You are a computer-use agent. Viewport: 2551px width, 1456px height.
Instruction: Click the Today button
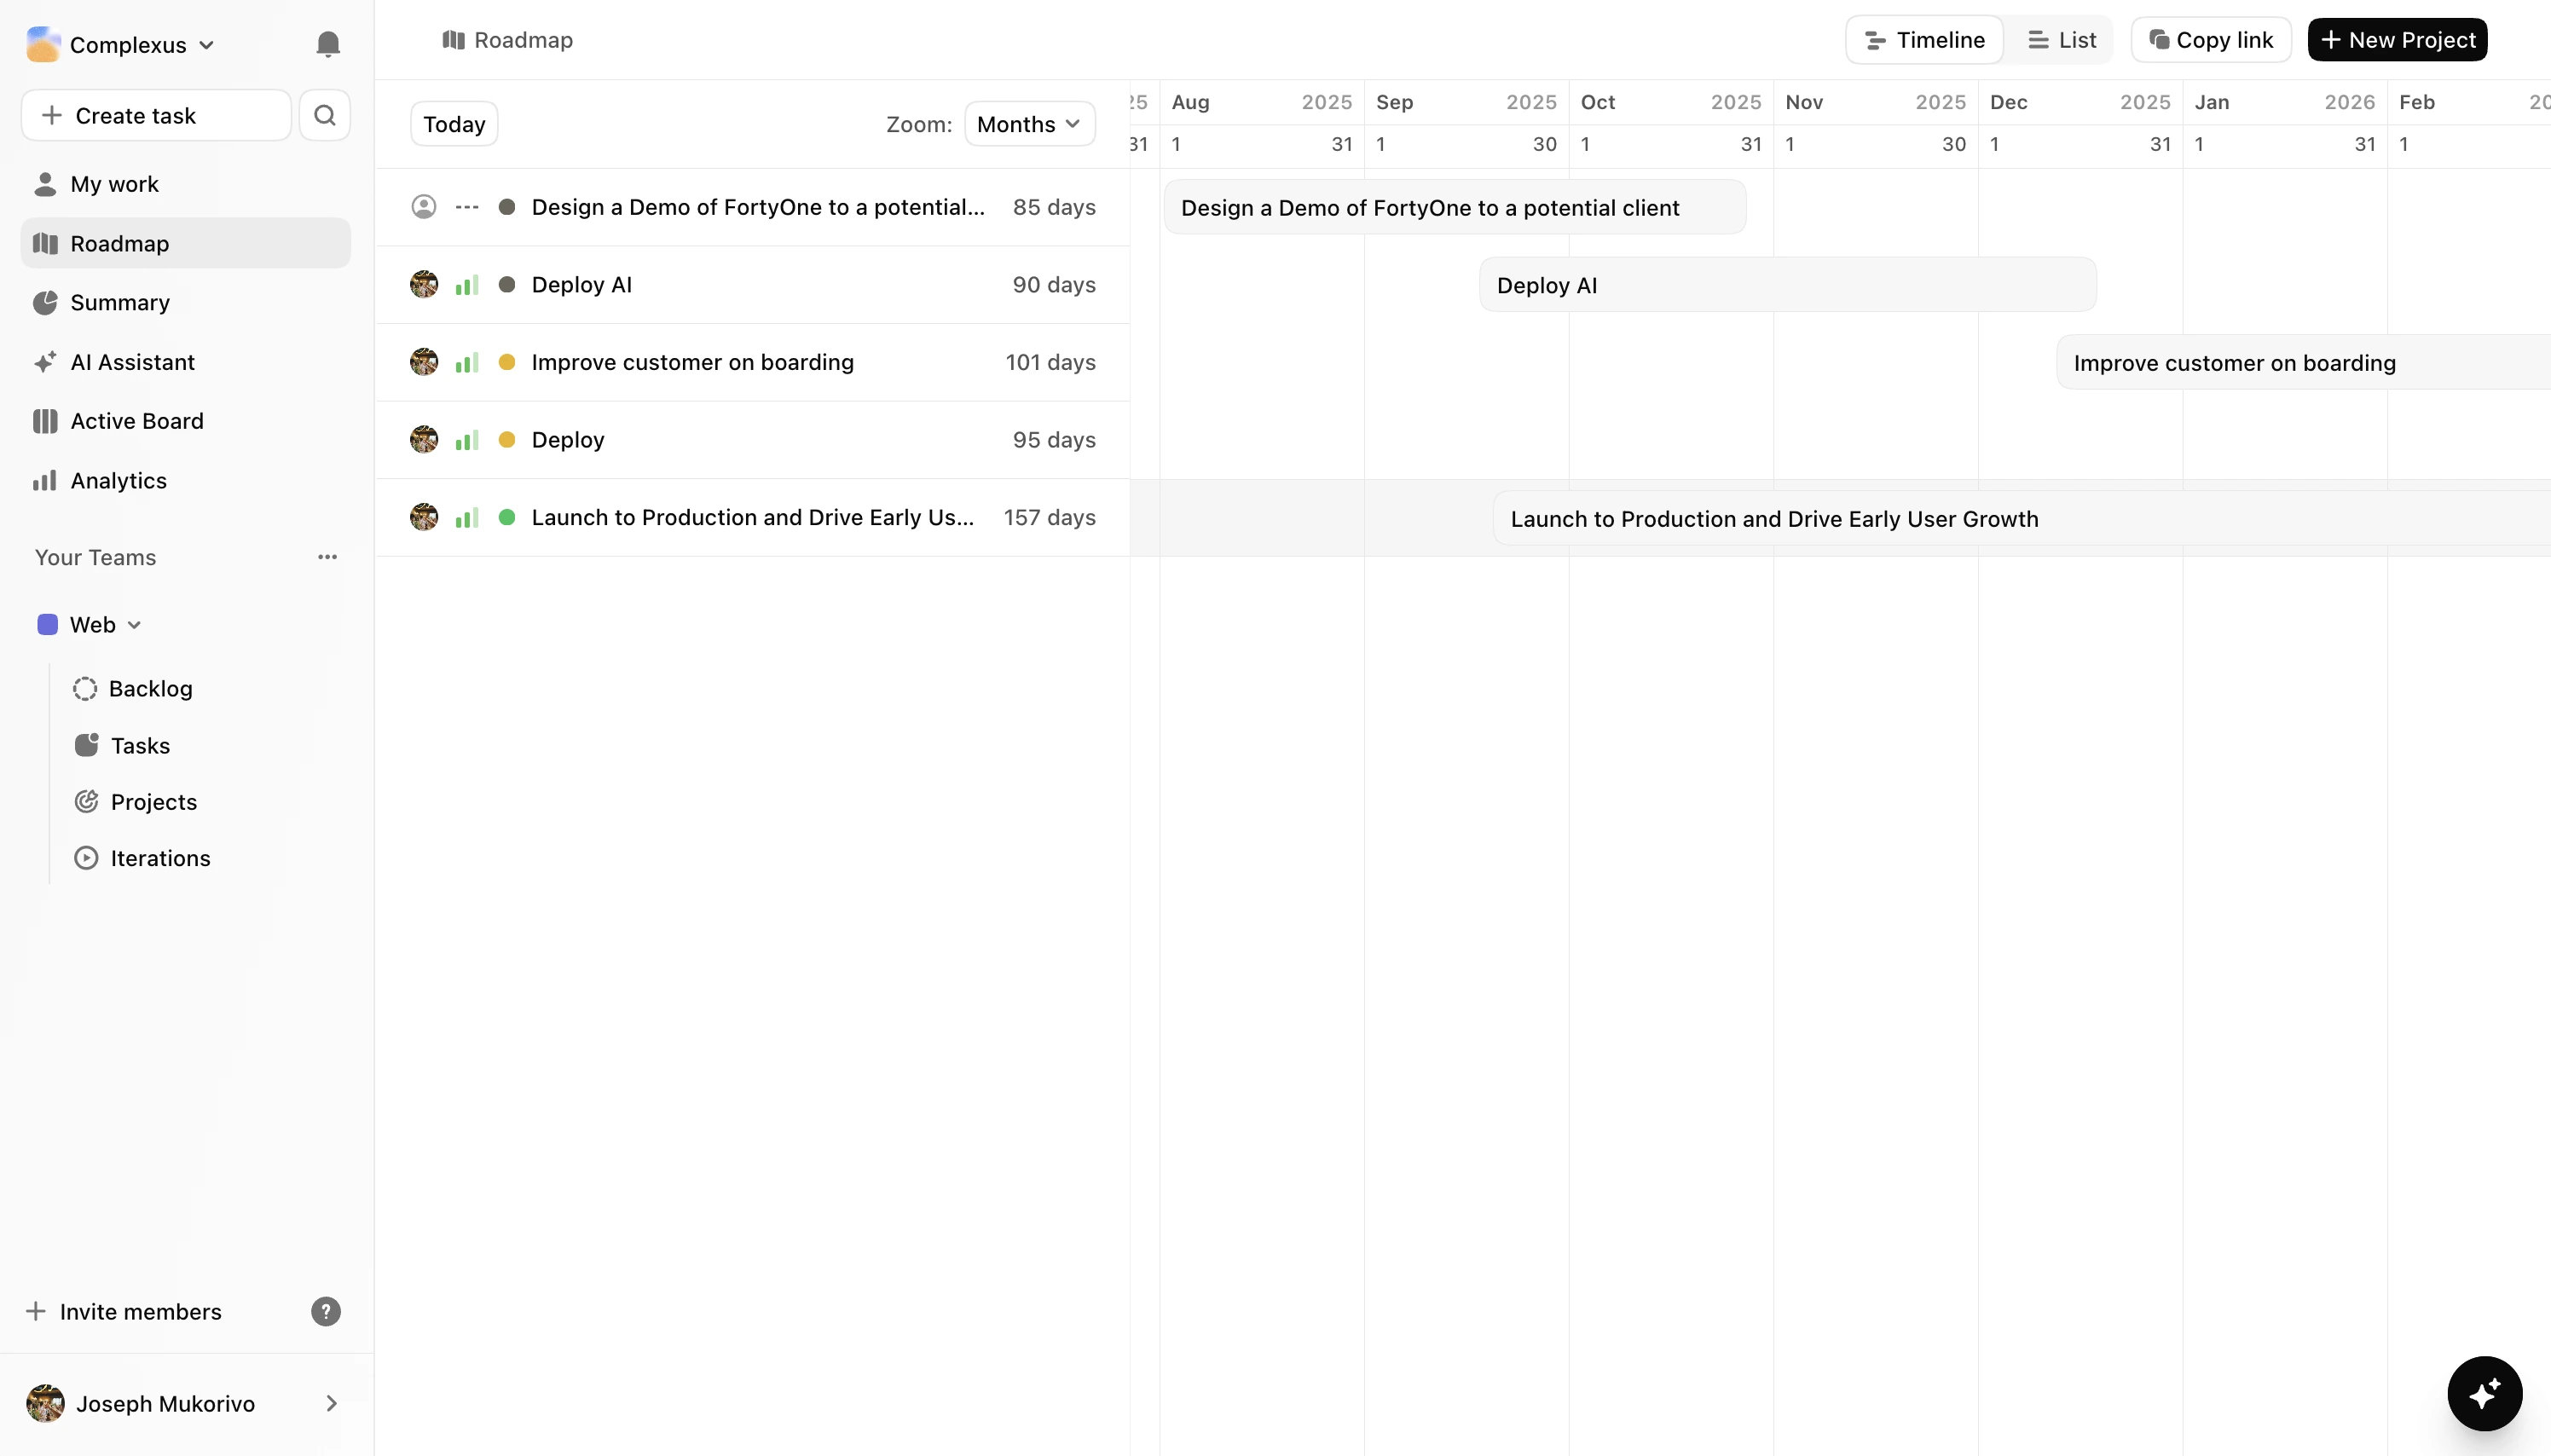click(x=454, y=124)
